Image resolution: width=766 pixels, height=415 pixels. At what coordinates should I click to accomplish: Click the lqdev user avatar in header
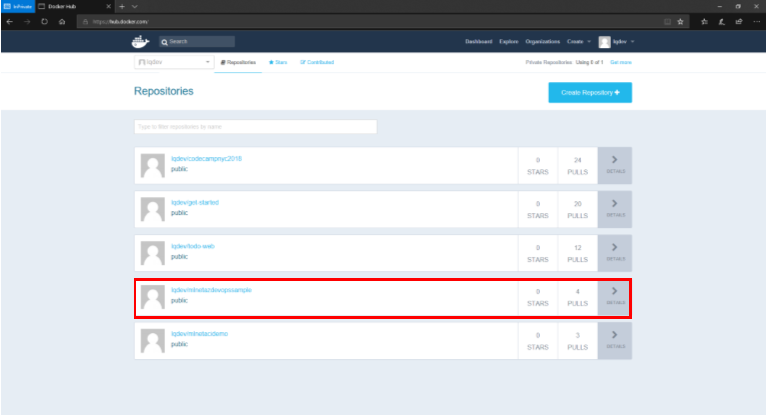point(605,42)
